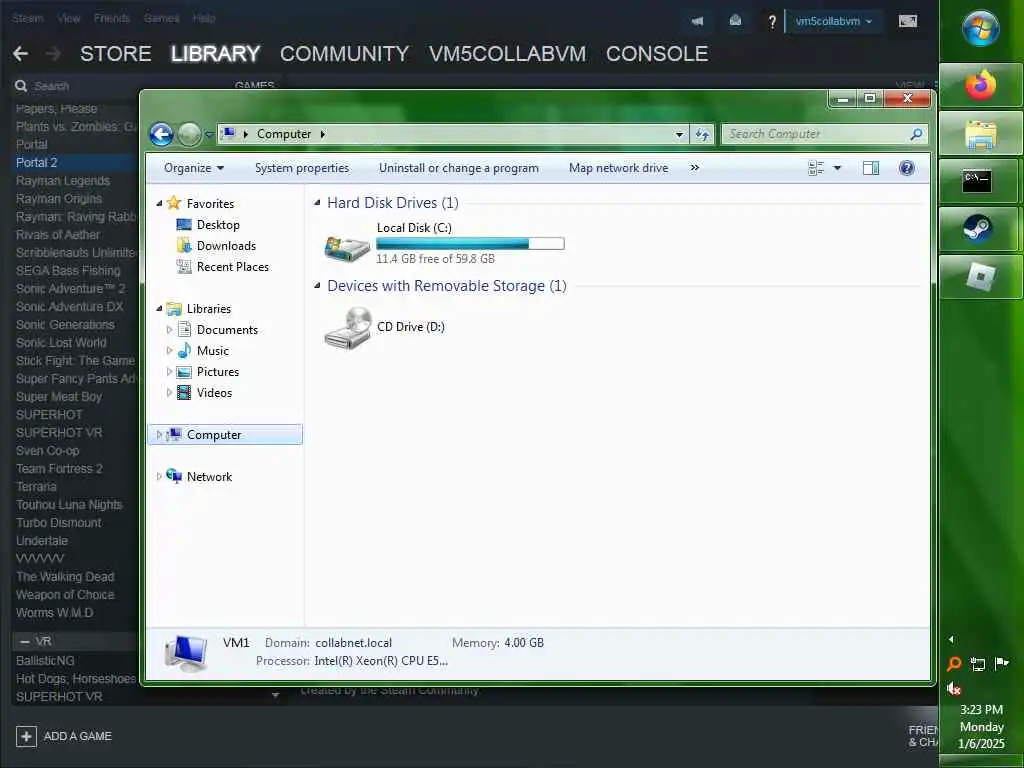The image size is (1024, 768).
Task: Select the Pictures library
Action: click(x=217, y=372)
